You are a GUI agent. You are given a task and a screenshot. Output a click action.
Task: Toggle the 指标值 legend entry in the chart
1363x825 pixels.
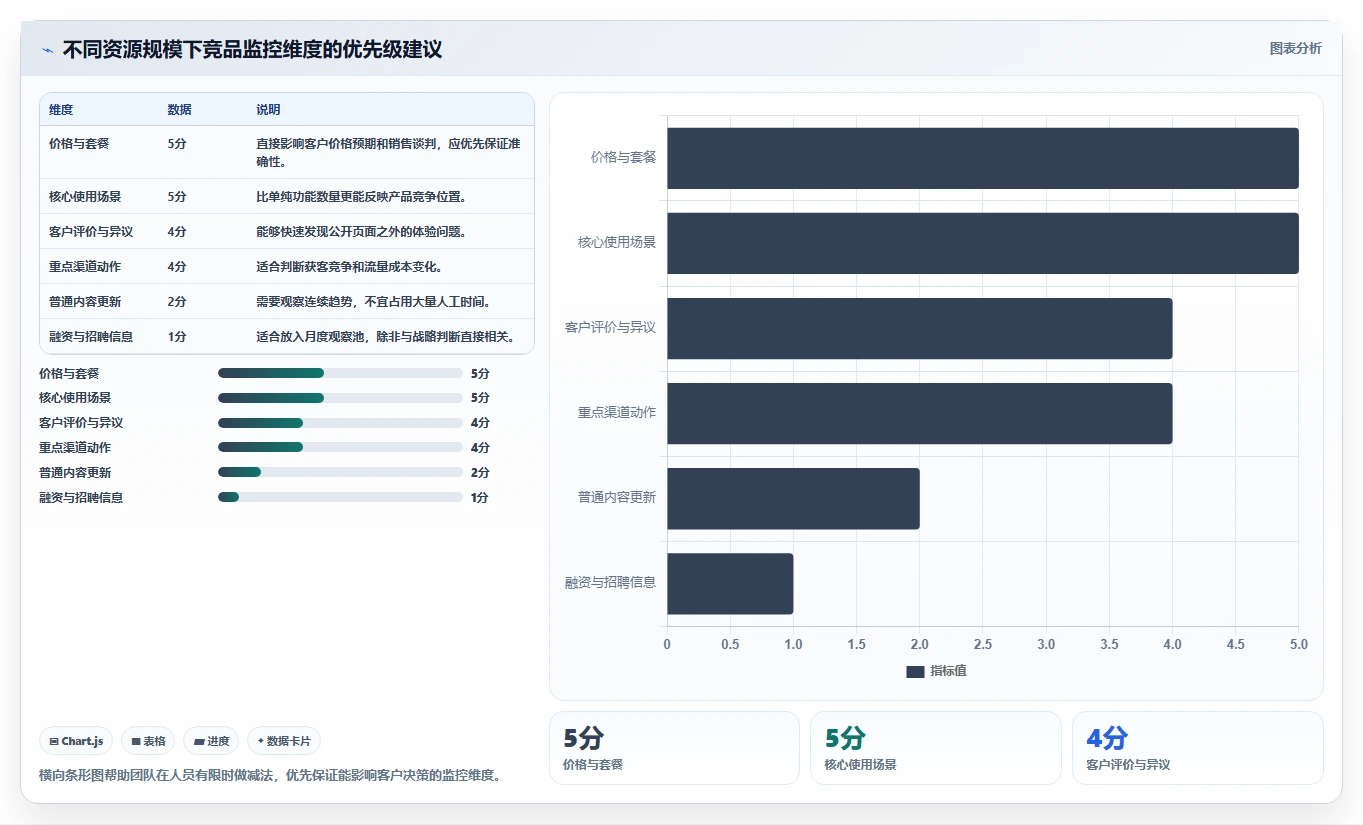[x=936, y=671]
